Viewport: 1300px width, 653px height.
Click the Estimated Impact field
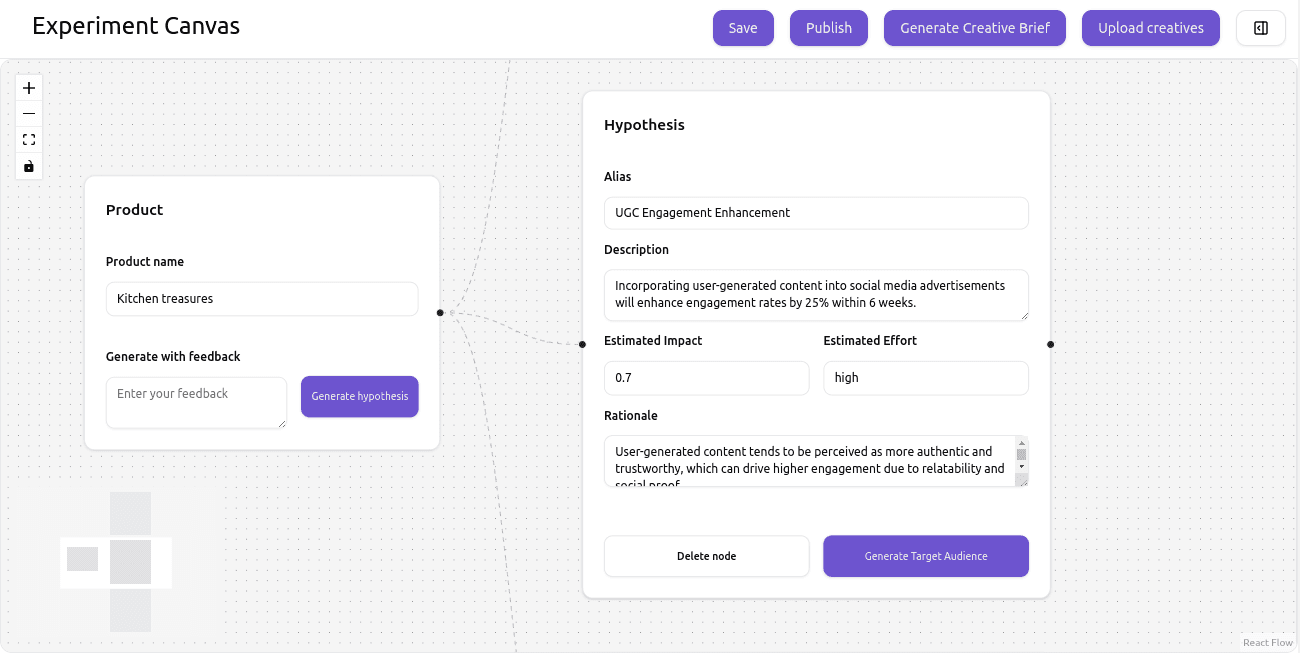tap(706, 378)
